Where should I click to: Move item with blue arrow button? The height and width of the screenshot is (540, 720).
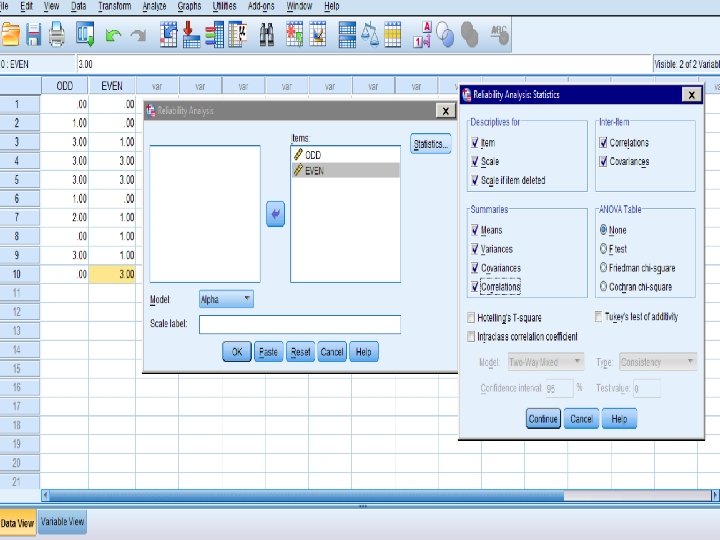(276, 214)
